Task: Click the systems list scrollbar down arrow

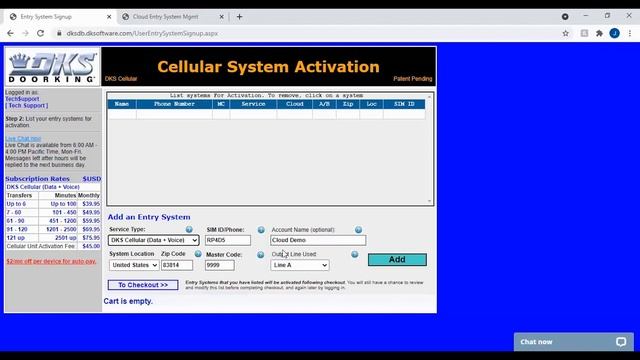Action: point(429,201)
